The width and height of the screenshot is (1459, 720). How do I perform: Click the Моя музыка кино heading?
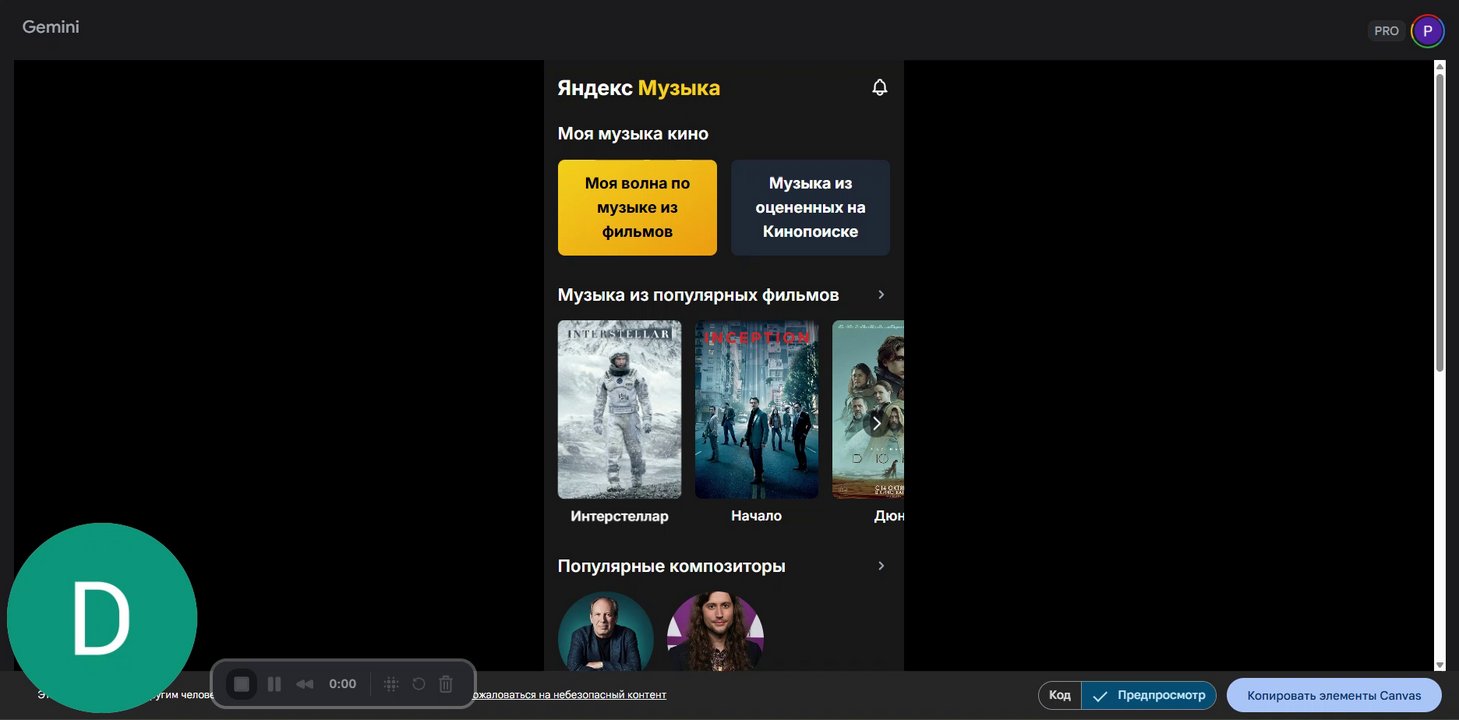pos(633,134)
